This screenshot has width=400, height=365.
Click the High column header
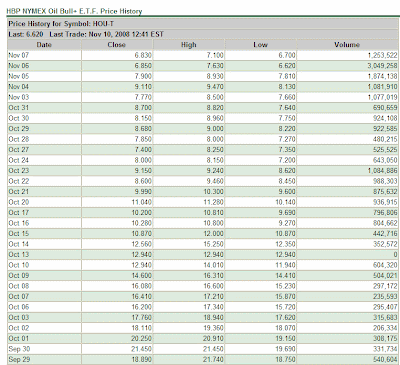[189, 45]
